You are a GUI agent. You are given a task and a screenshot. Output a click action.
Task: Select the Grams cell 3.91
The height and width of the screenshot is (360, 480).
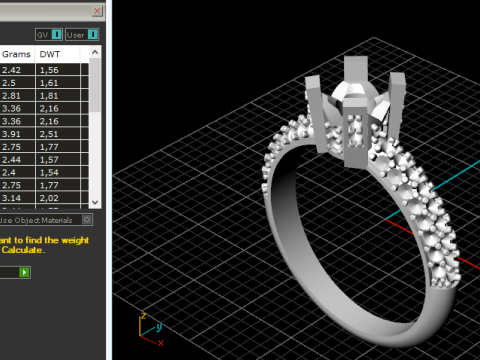tap(17, 134)
